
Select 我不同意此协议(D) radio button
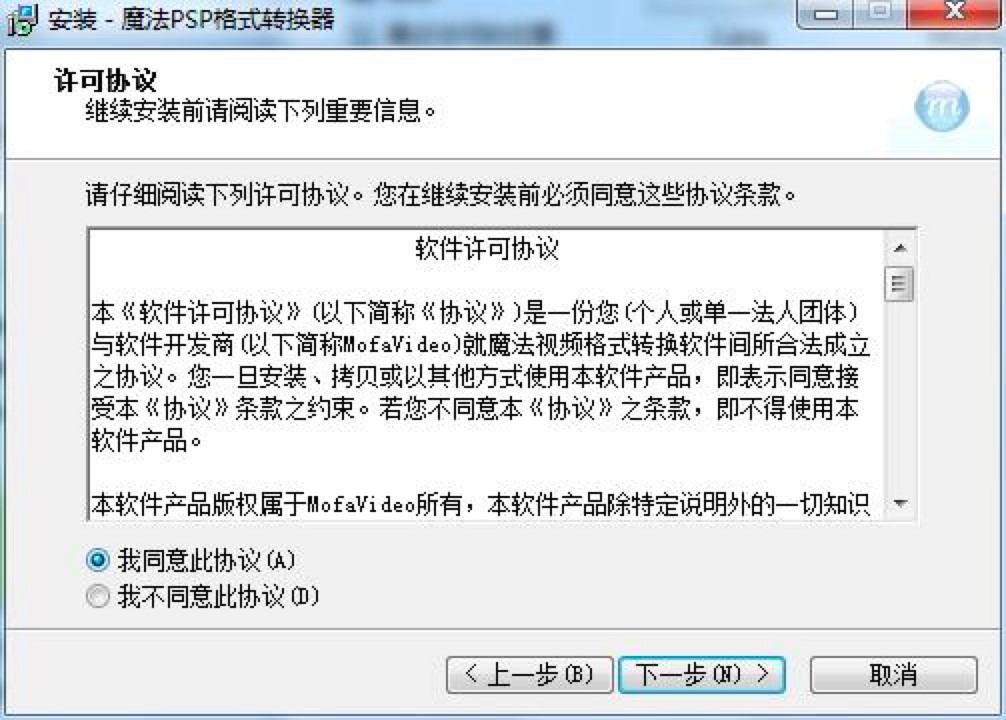(x=98, y=596)
